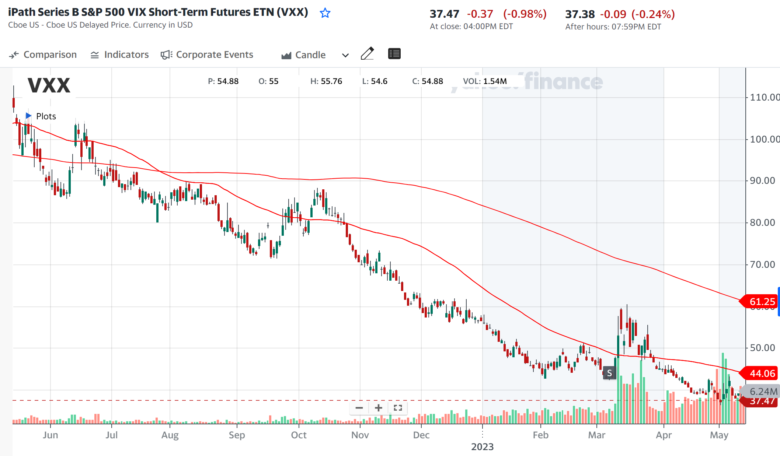This screenshot has height=456, width=780.
Task: Select the Candle chart type
Action: (x=303, y=55)
